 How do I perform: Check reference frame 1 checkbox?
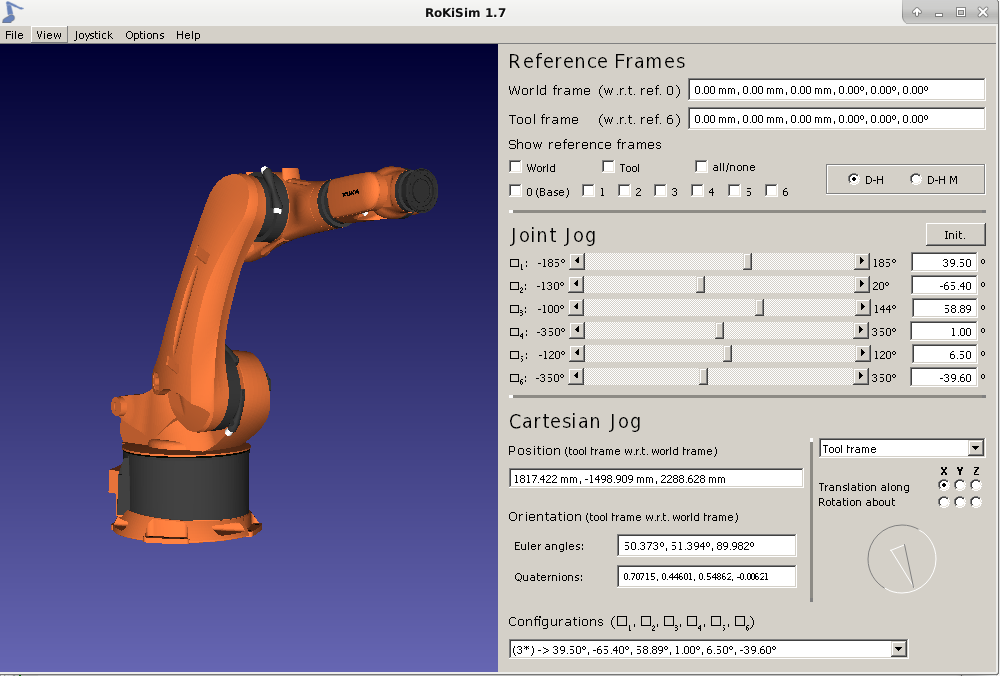click(589, 190)
